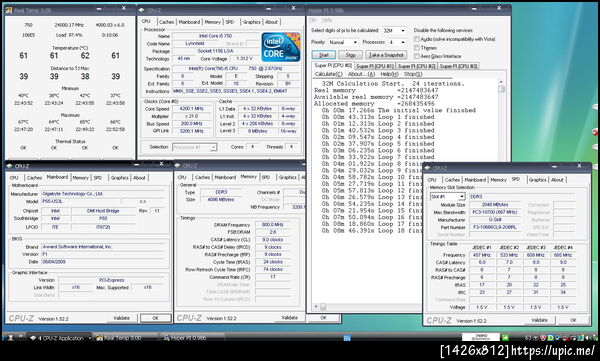Click Validate in the CPU-Z Memory window
Image resolution: width=600 pixels, height=361 pixels.
(289, 318)
